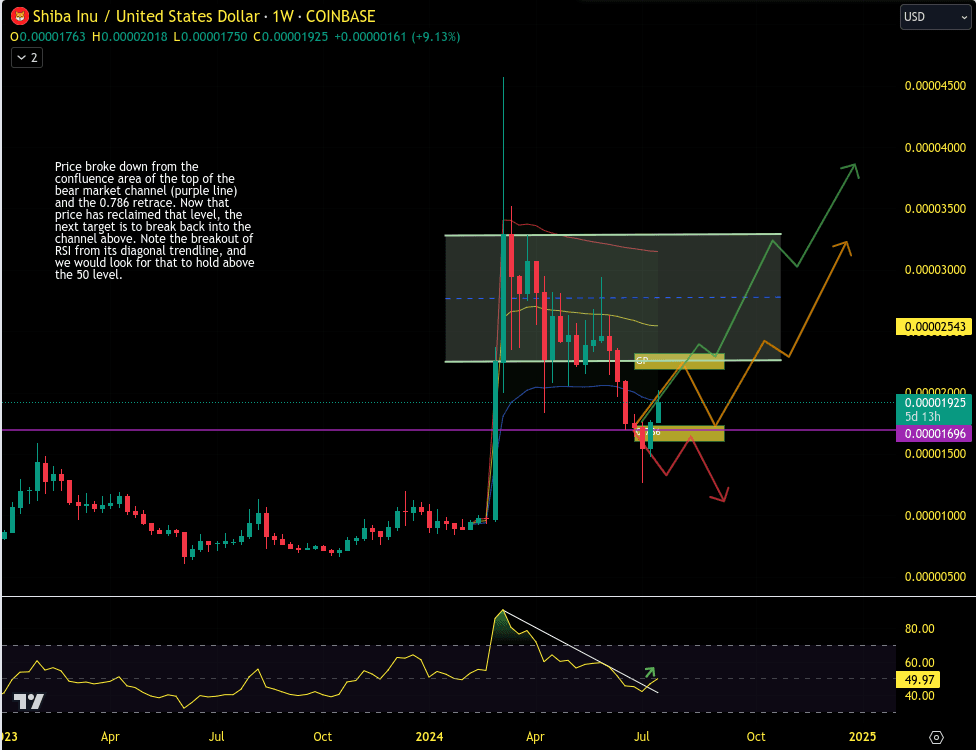Click the low value L0.00001750

tap(210, 37)
